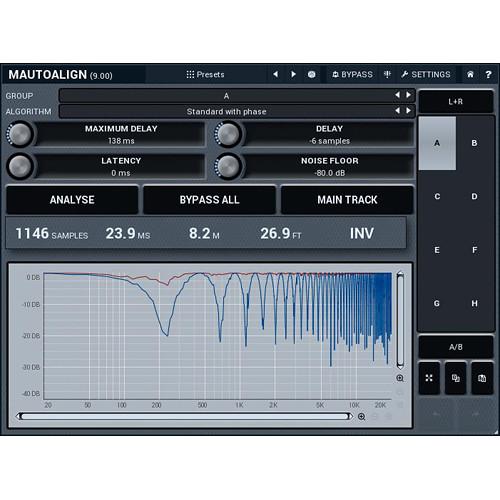Click the 26.9 FT distance readout
The image size is (500, 500).
tap(281, 233)
